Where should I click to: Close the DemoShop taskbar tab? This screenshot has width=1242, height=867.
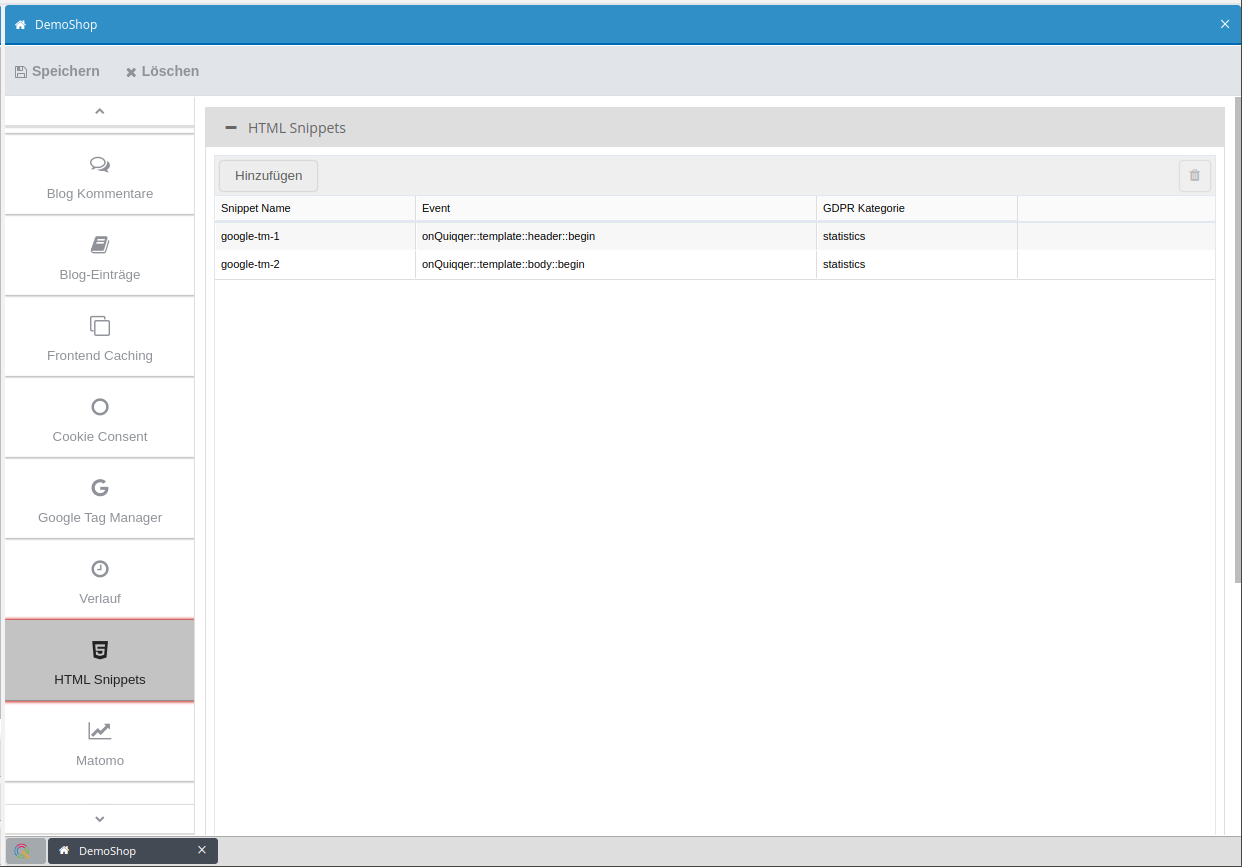click(202, 850)
